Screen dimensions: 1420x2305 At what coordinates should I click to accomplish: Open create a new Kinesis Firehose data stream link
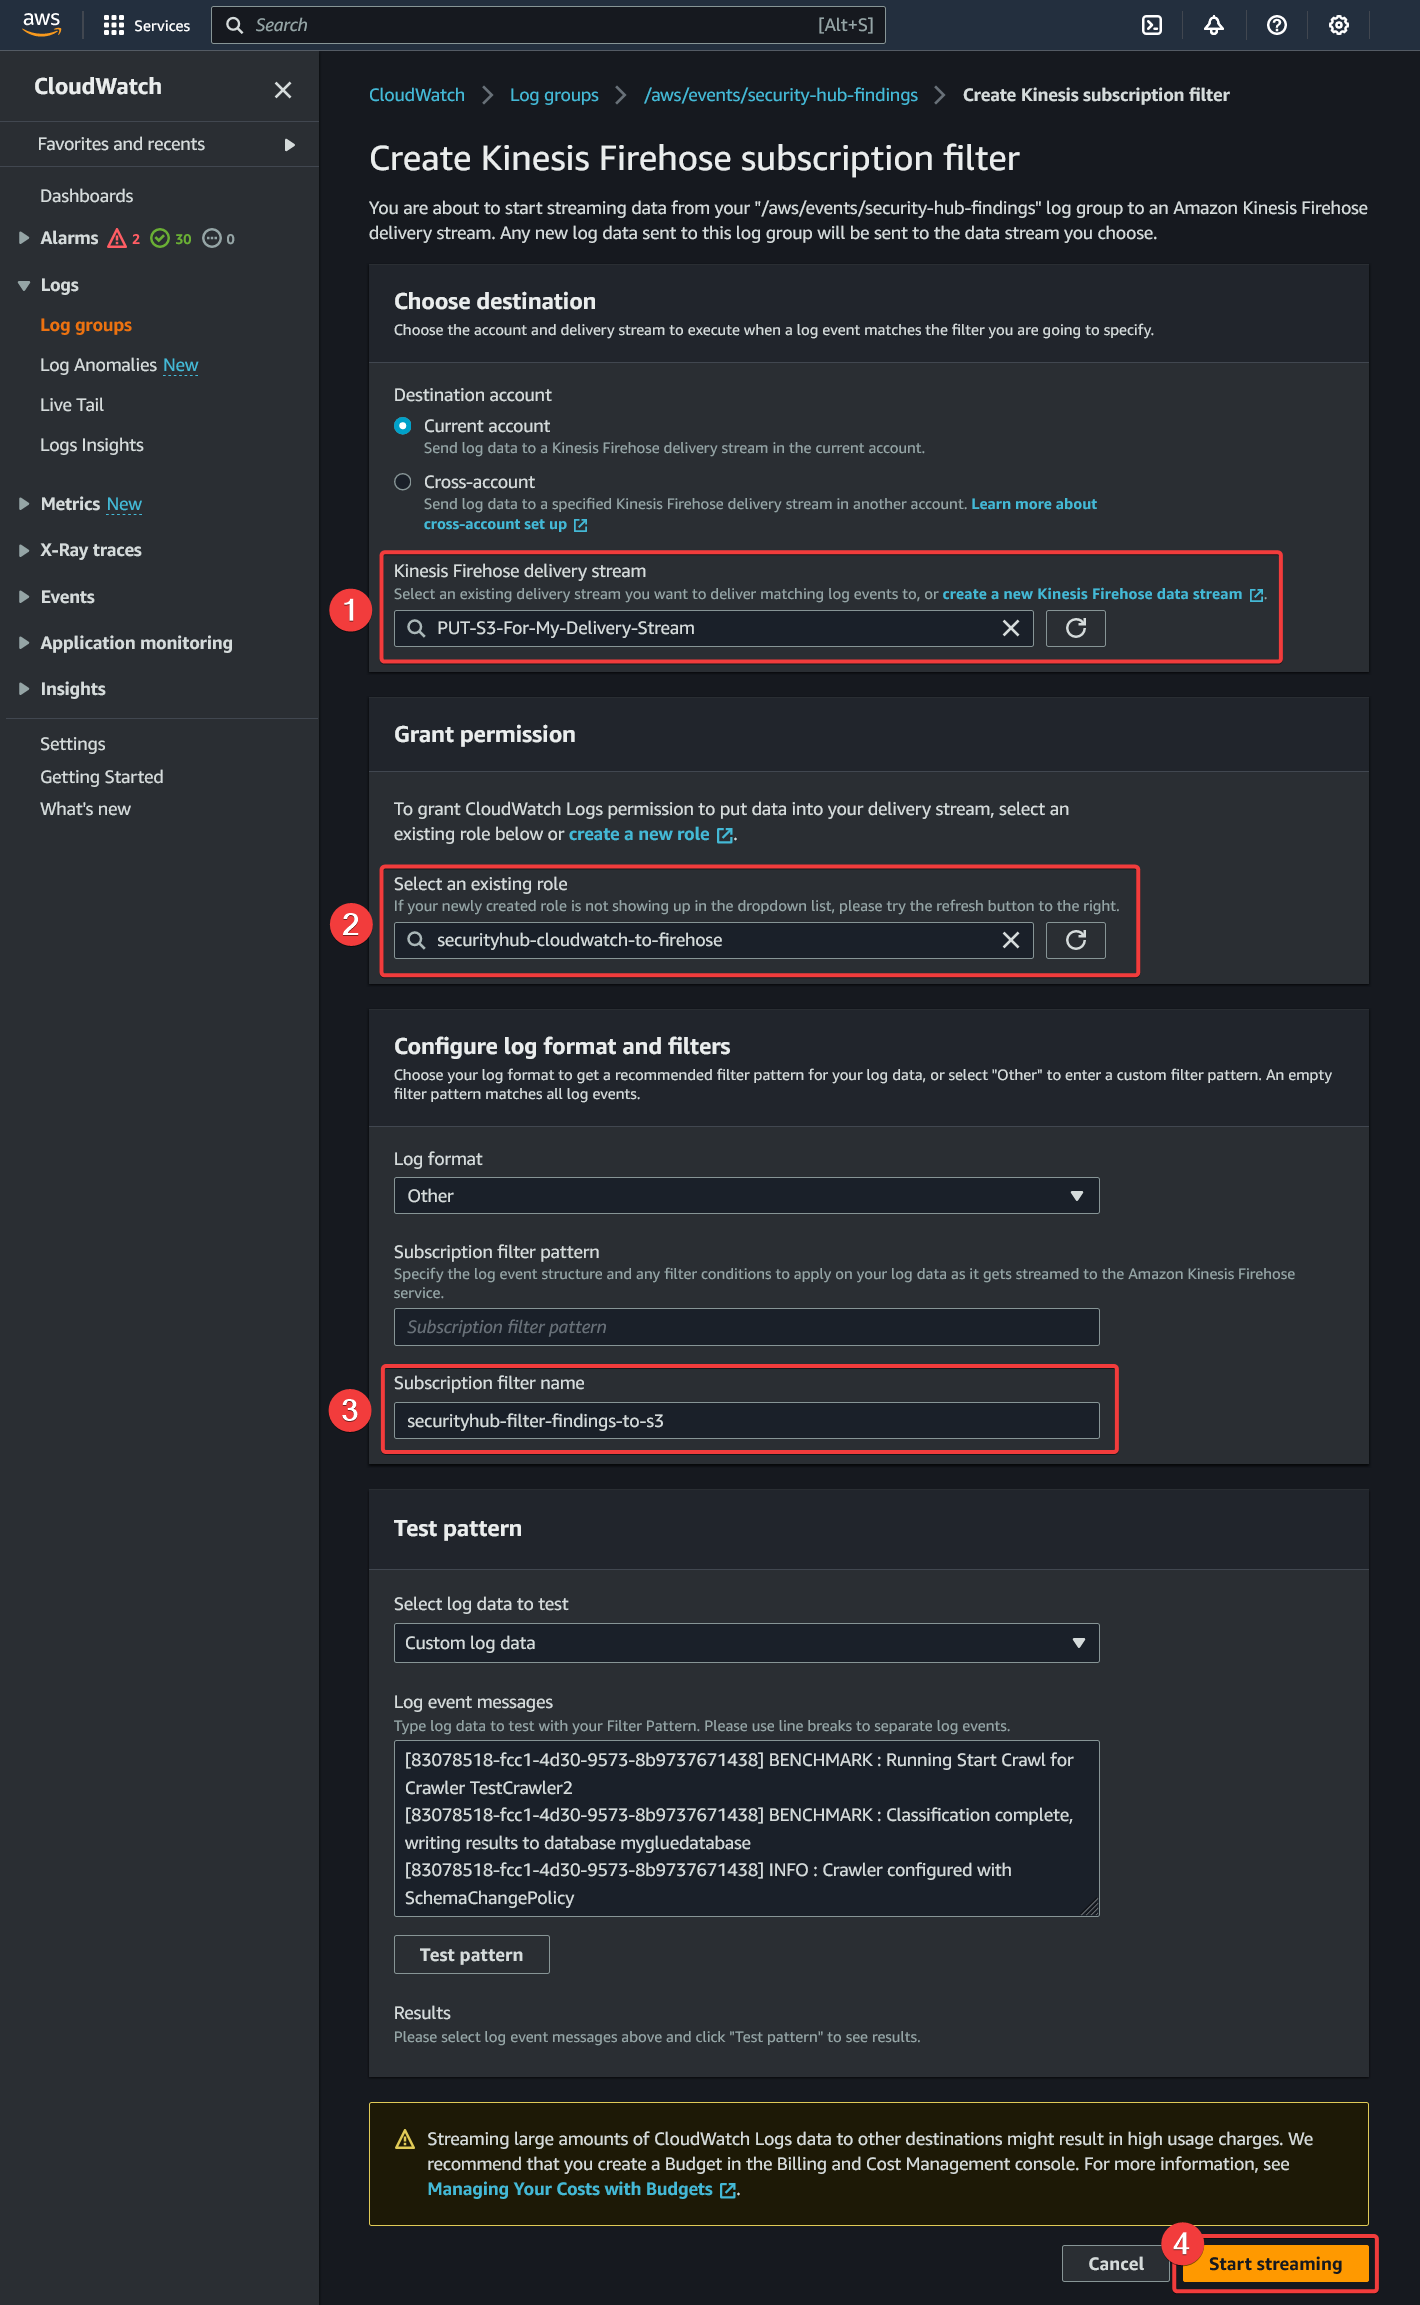(1102, 594)
